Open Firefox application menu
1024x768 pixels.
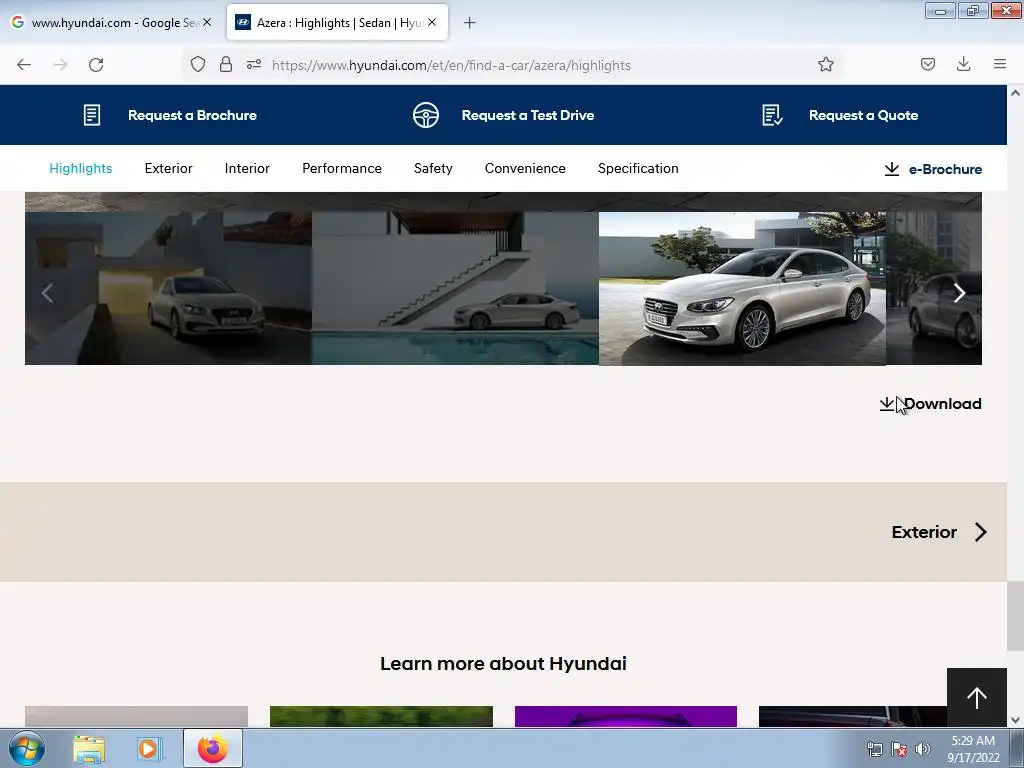point(1000,64)
